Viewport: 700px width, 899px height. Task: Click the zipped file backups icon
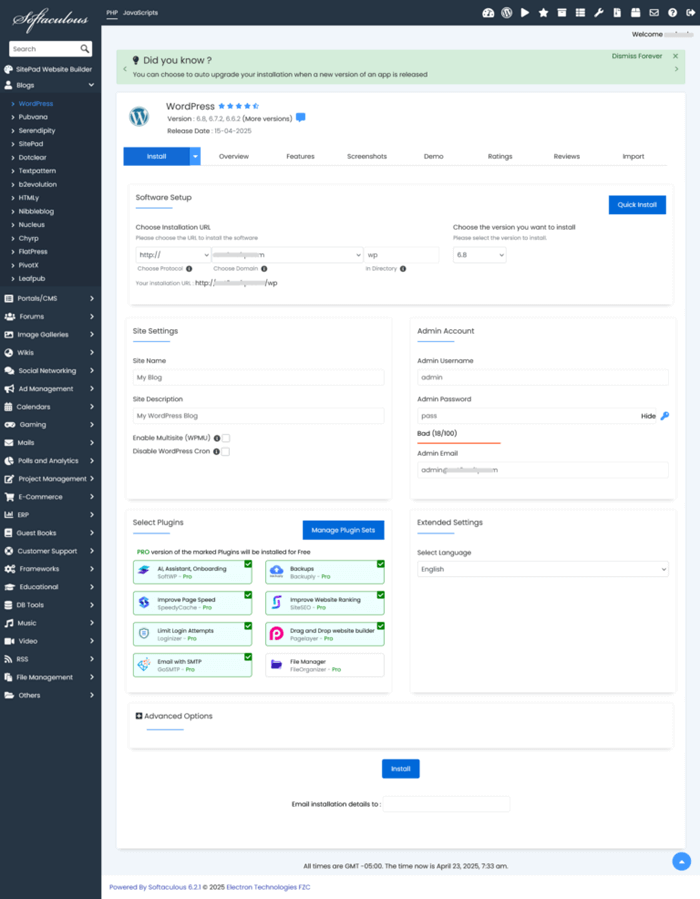[617, 13]
